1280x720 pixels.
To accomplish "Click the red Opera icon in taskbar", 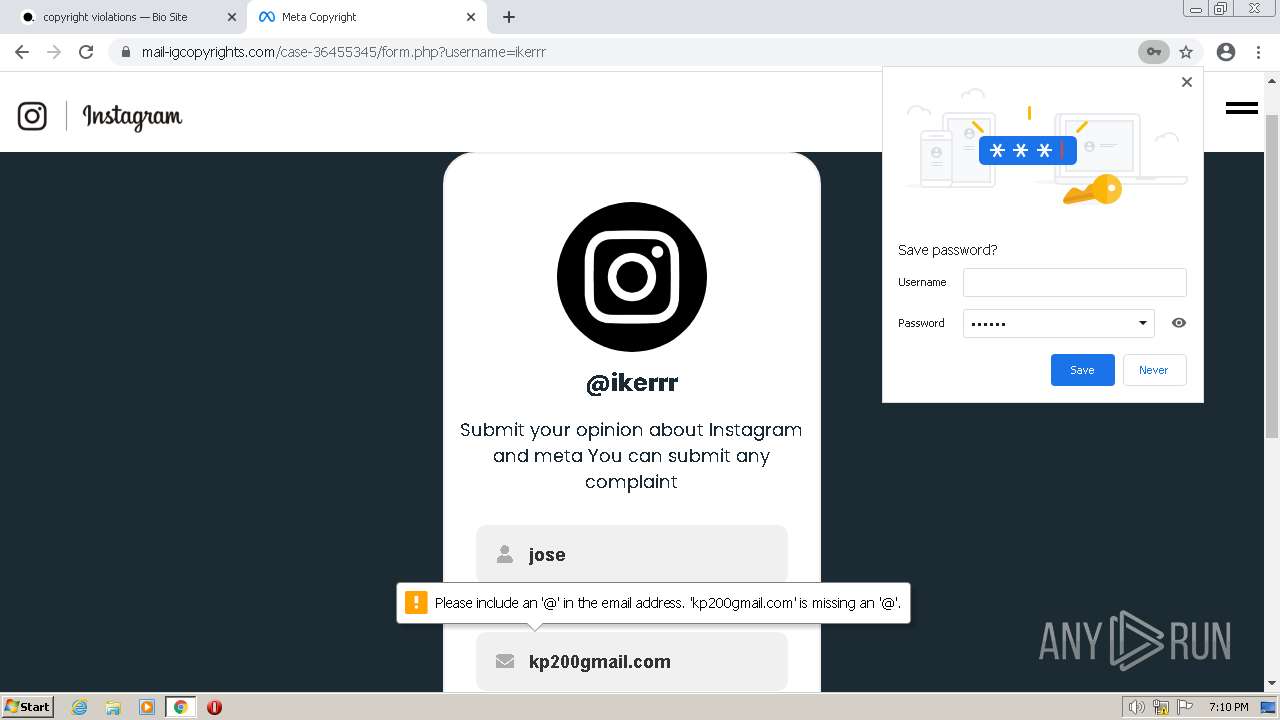I will click(214, 707).
